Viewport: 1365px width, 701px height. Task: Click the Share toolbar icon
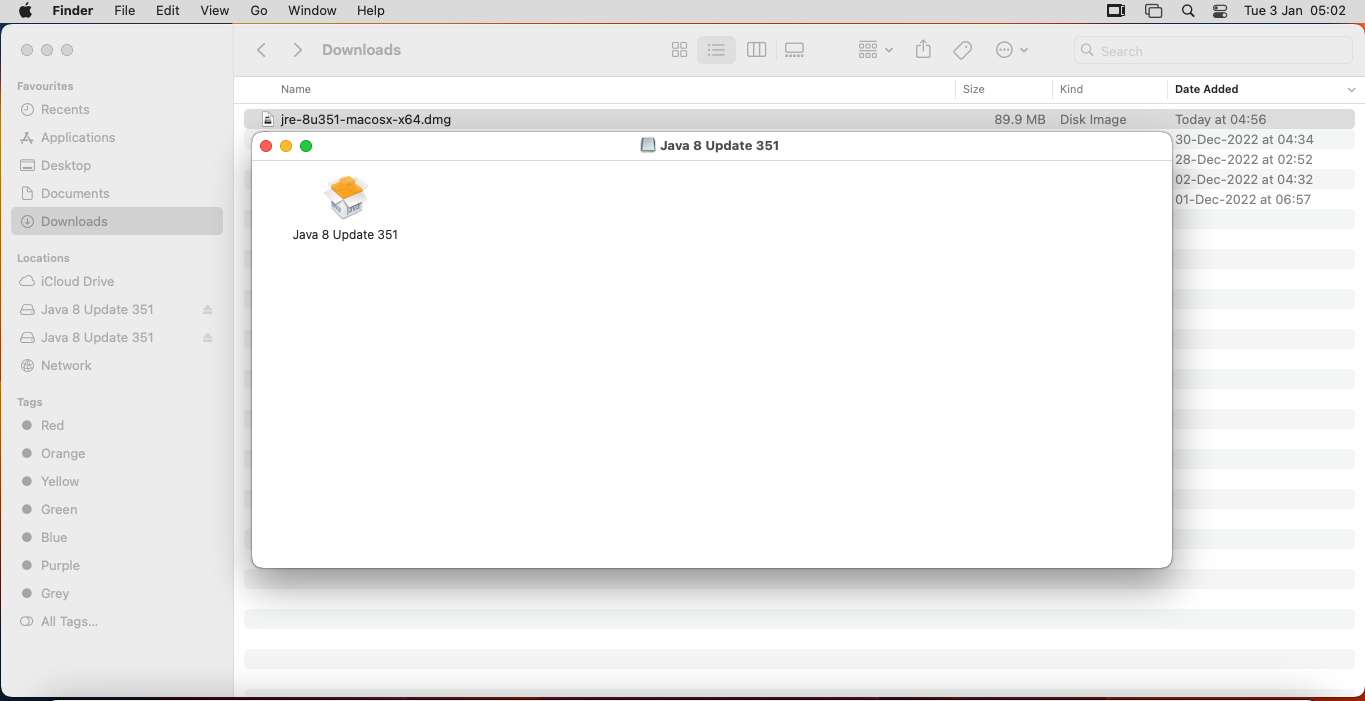click(x=923, y=50)
